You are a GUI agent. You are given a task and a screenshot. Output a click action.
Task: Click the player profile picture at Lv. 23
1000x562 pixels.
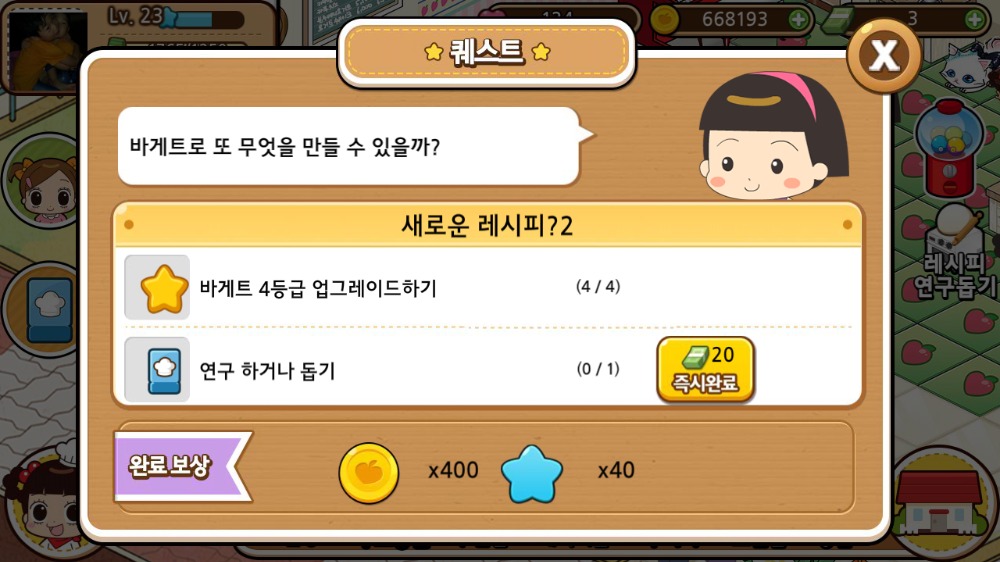(48, 48)
